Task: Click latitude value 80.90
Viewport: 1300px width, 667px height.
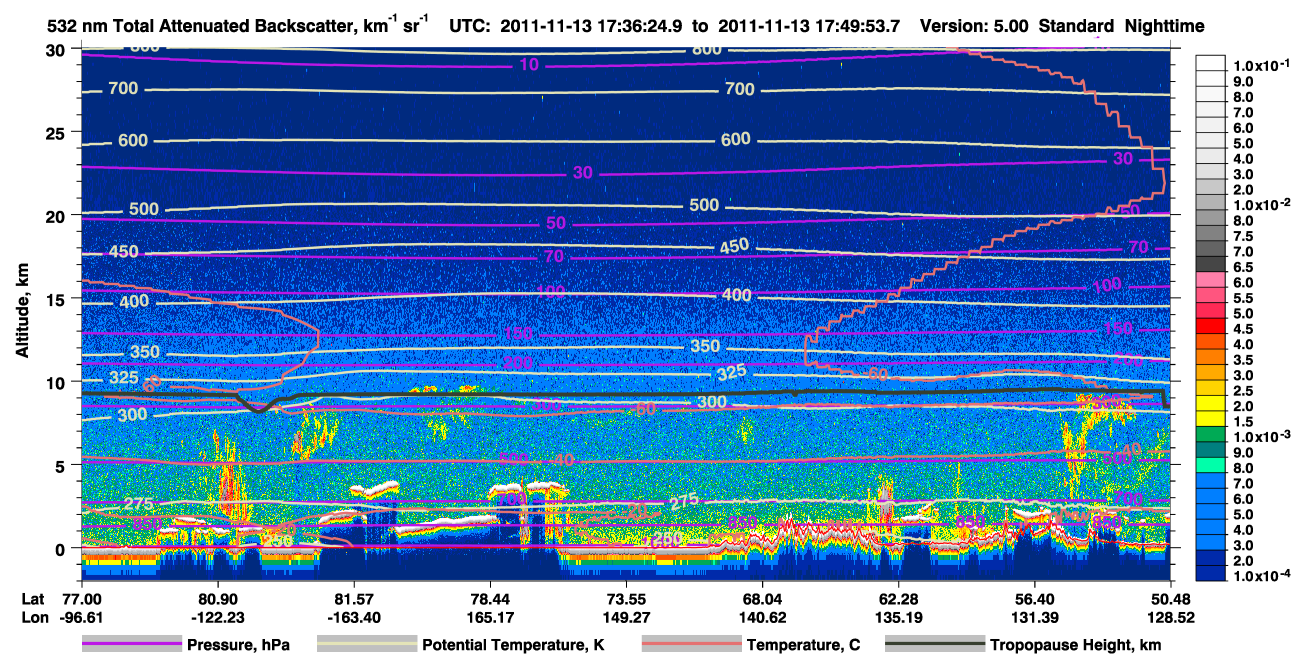Action: tap(218, 598)
